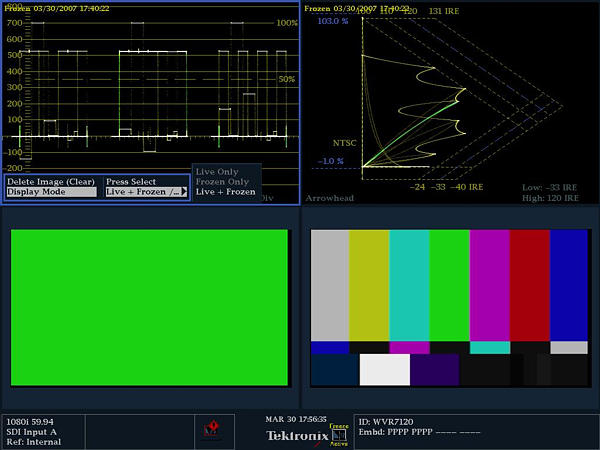Choose the Live + Frozen option
Viewport: 600px width, 450px height.
[x=225, y=192]
